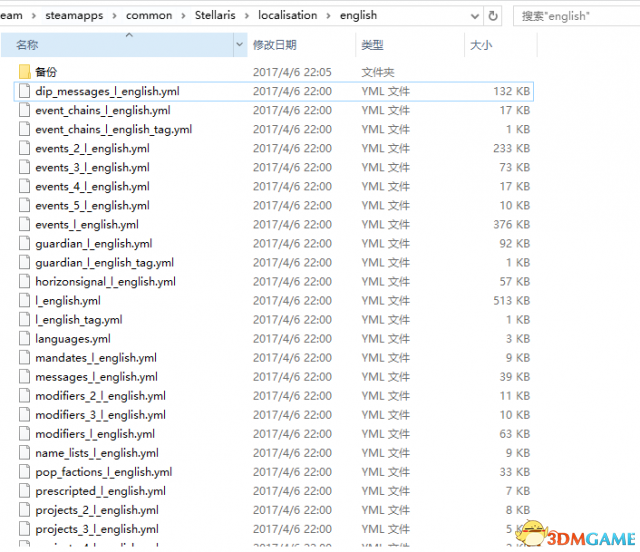
Task: Sort by 名称 column header
Action: coord(118,45)
